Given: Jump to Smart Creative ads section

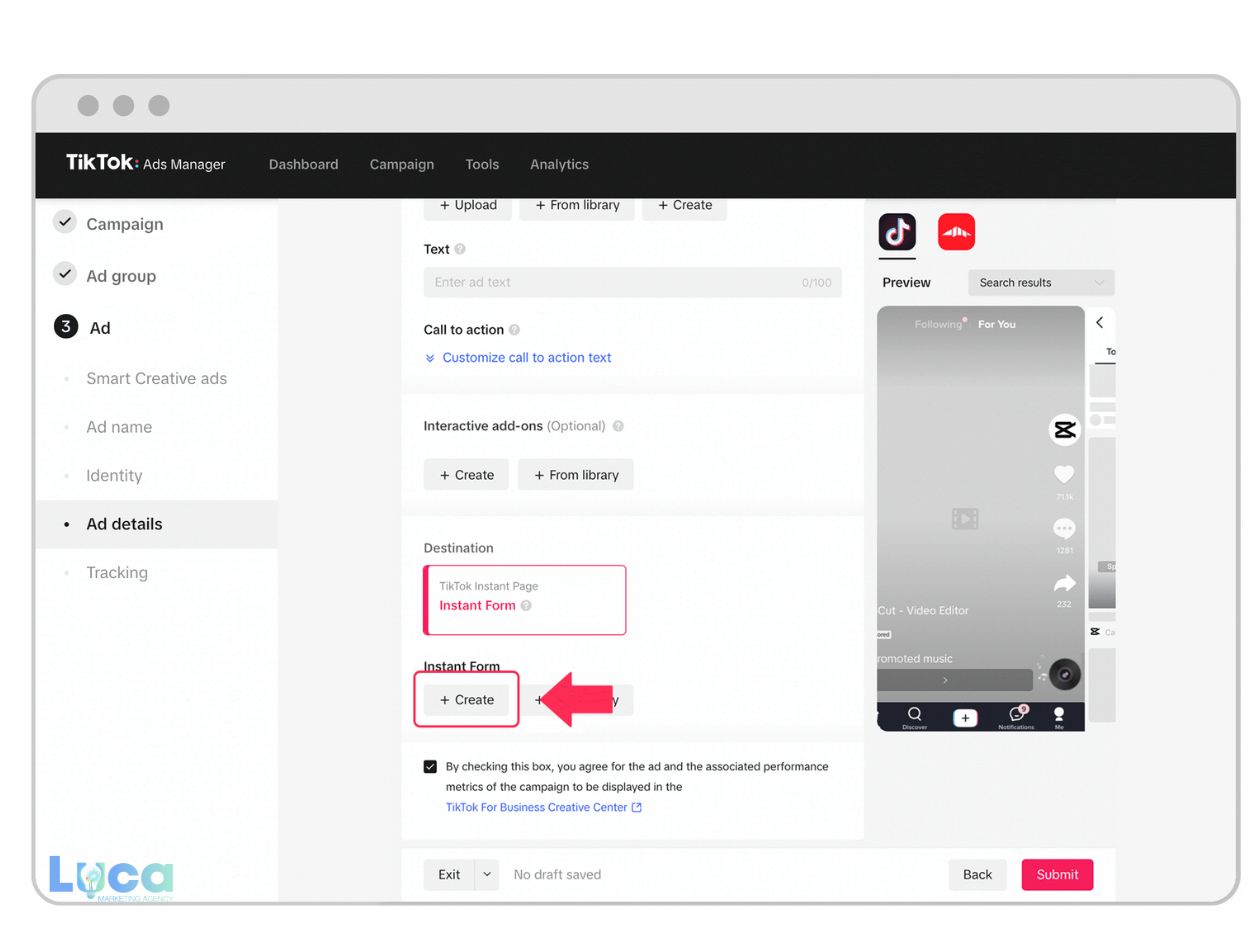Looking at the screenshot, I should pyautogui.click(x=156, y=378).
